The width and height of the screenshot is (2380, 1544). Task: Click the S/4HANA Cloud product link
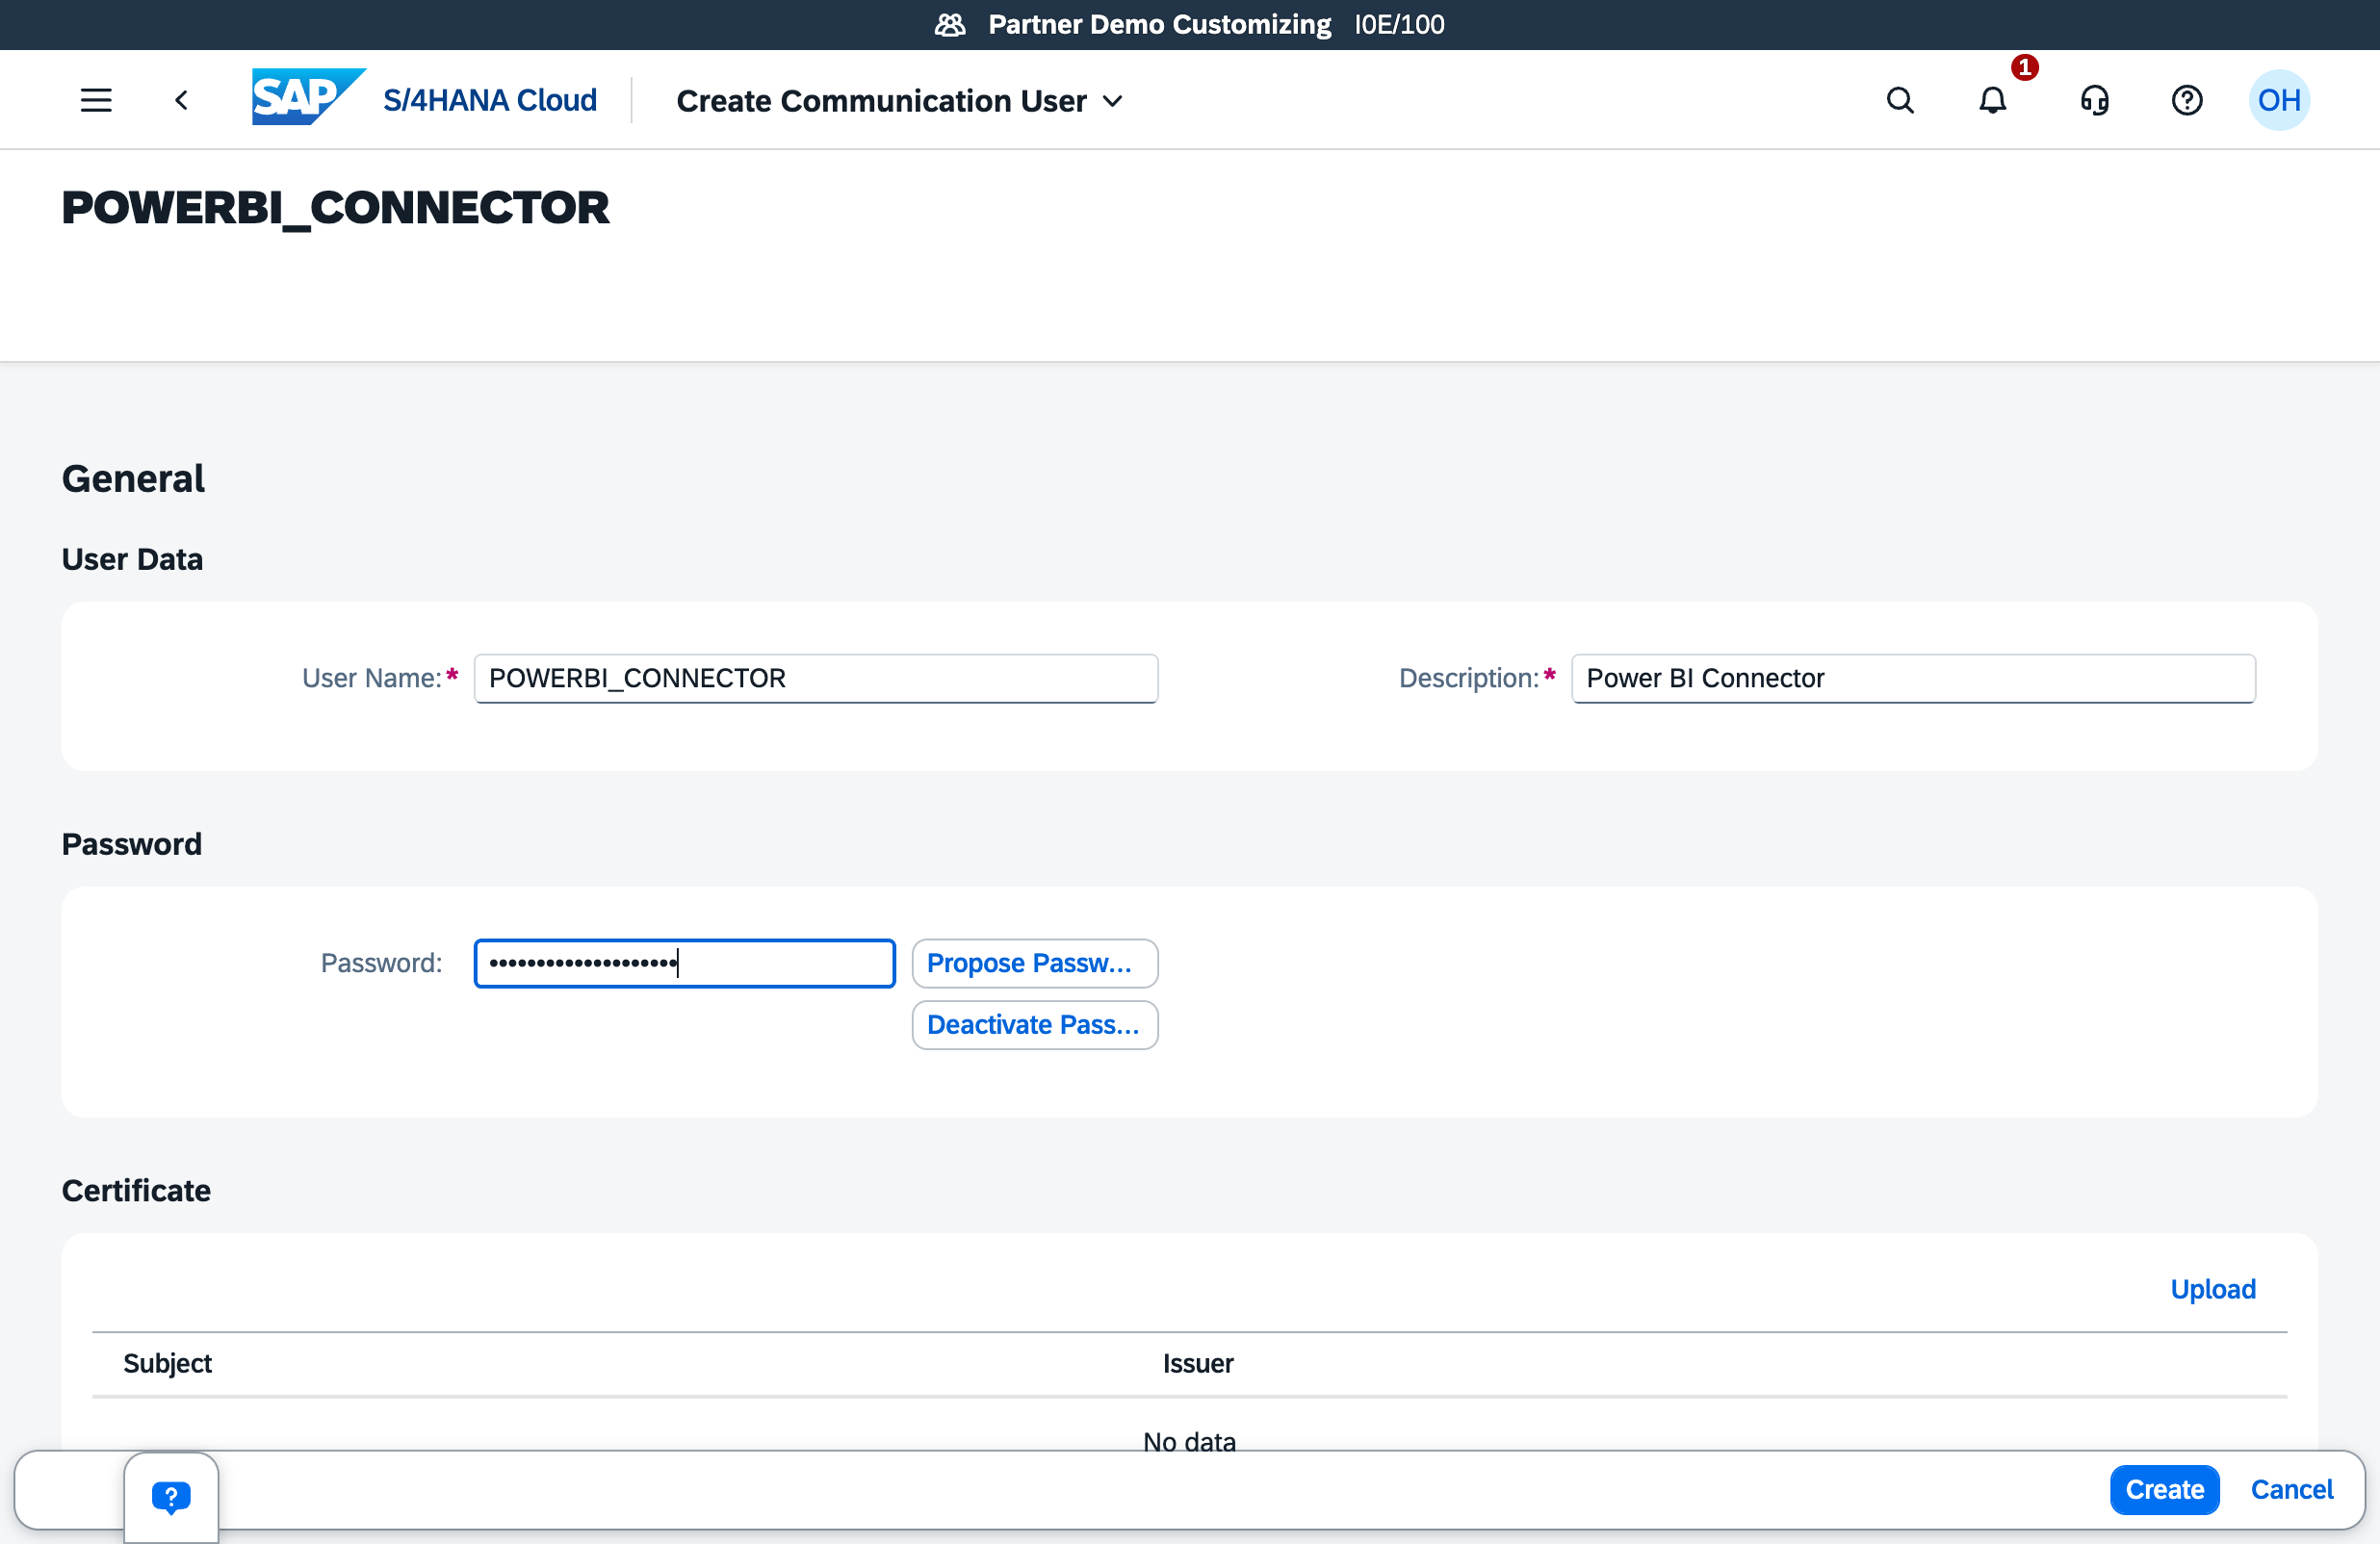coord(490,100)
